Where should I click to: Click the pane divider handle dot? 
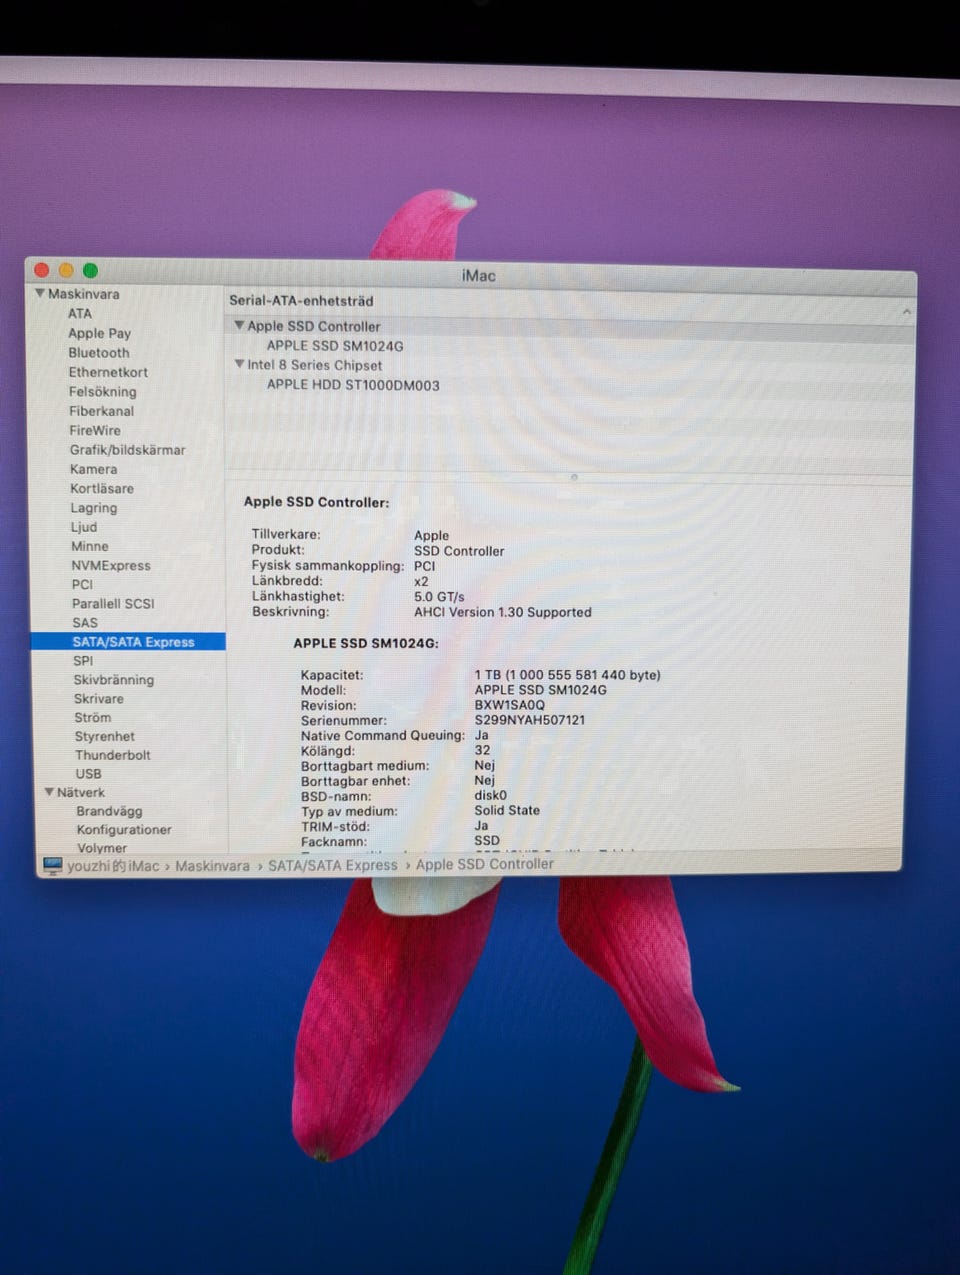click(574, 477)
